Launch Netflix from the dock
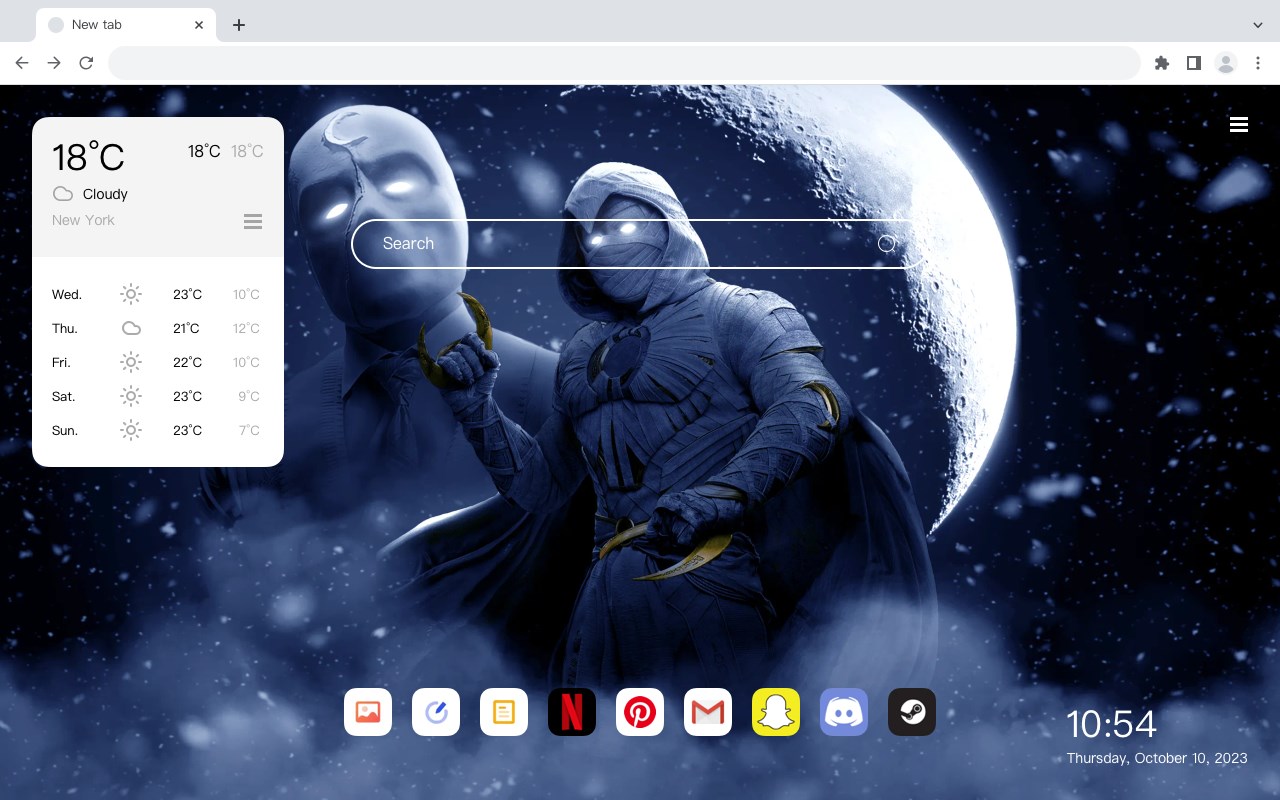The width and height of the screenshot is (1280, 800). 572,712
